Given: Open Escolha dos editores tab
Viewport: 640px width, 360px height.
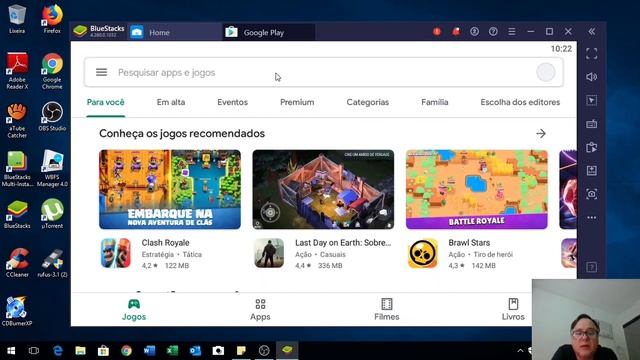Looking at the screenshot, I should coord(520,102).
